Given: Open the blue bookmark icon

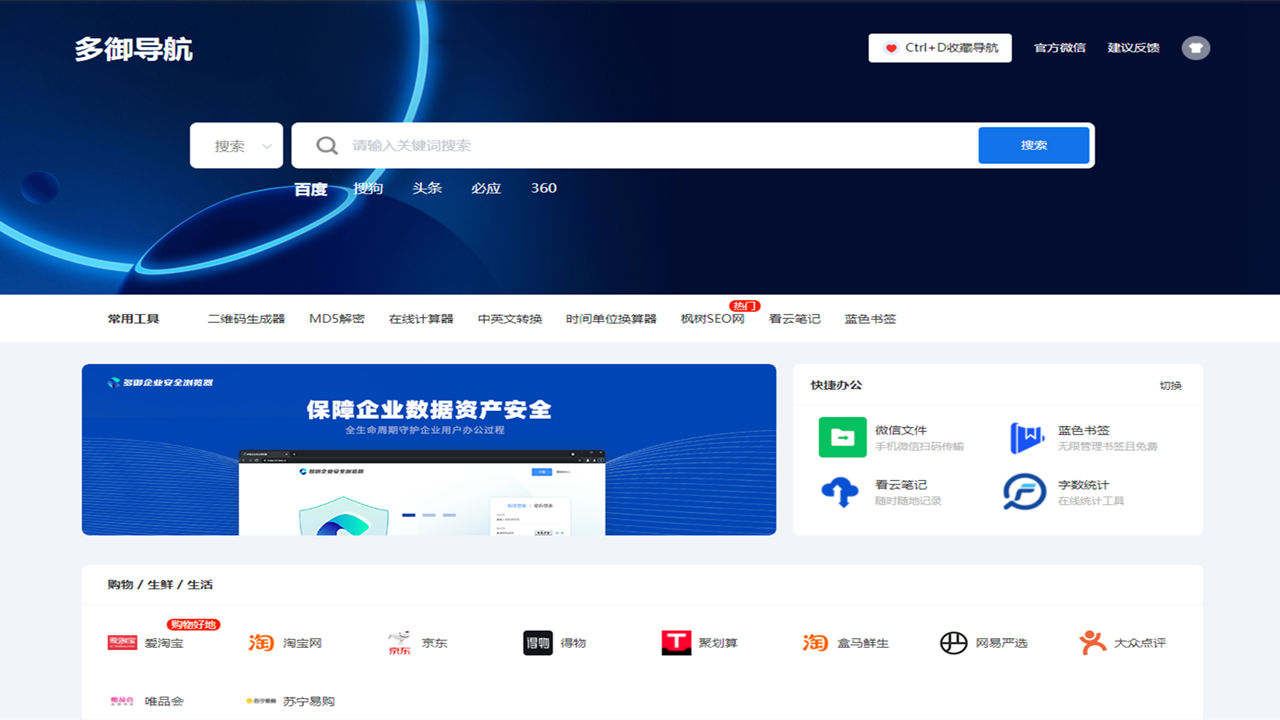Looking at the screenshot, I should 1026,438.
